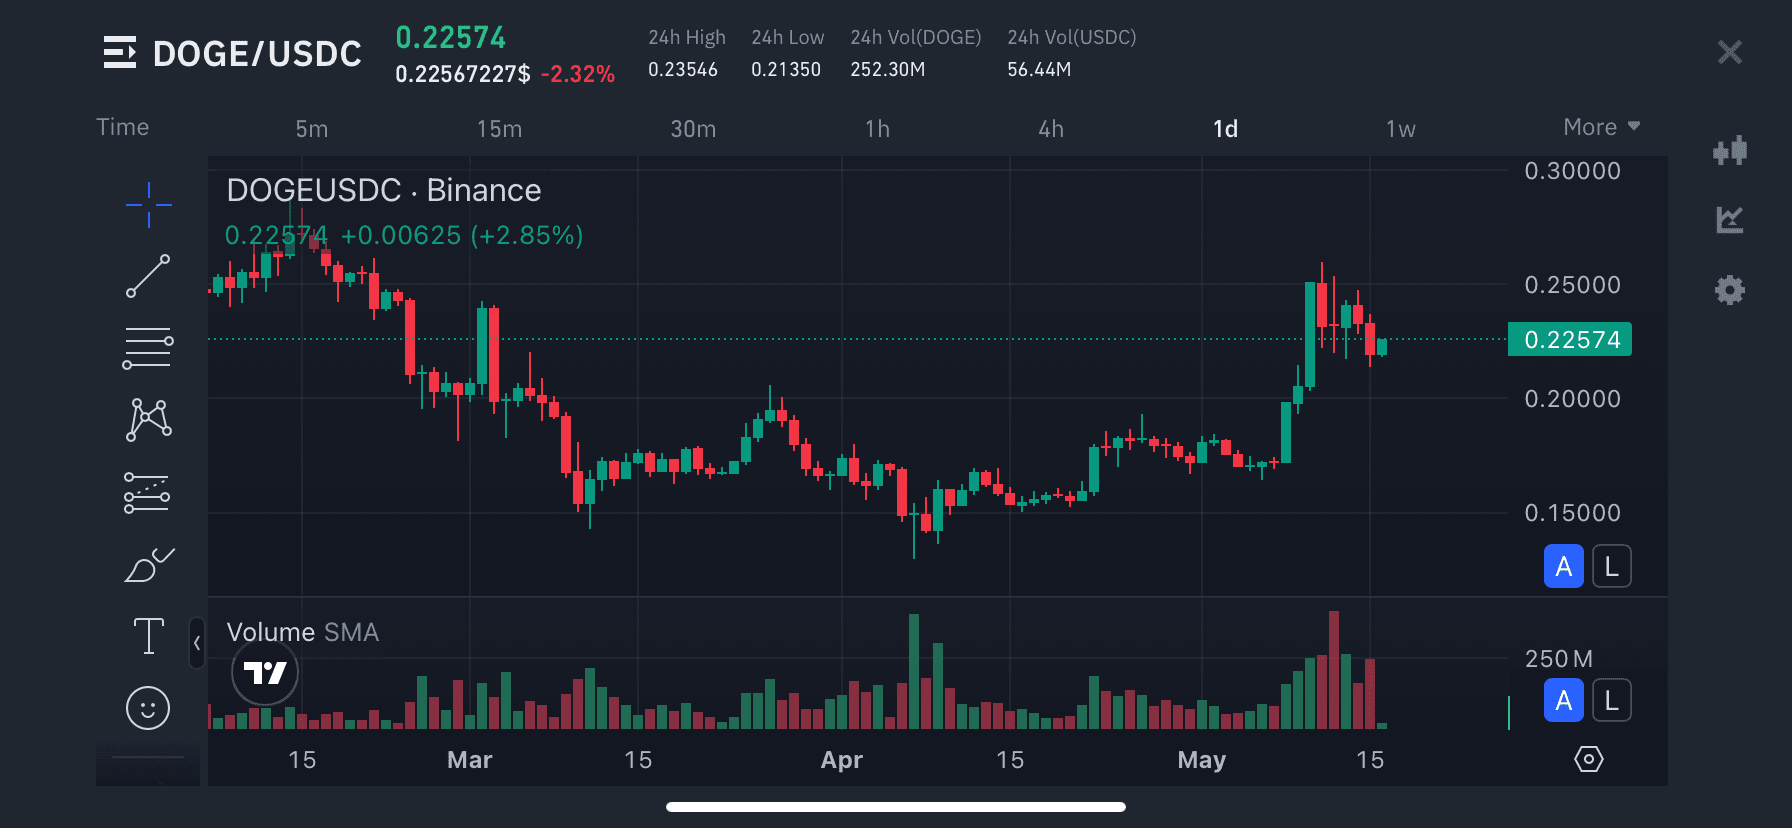Switch to the 1h timeframe

[x=877, y=129]
